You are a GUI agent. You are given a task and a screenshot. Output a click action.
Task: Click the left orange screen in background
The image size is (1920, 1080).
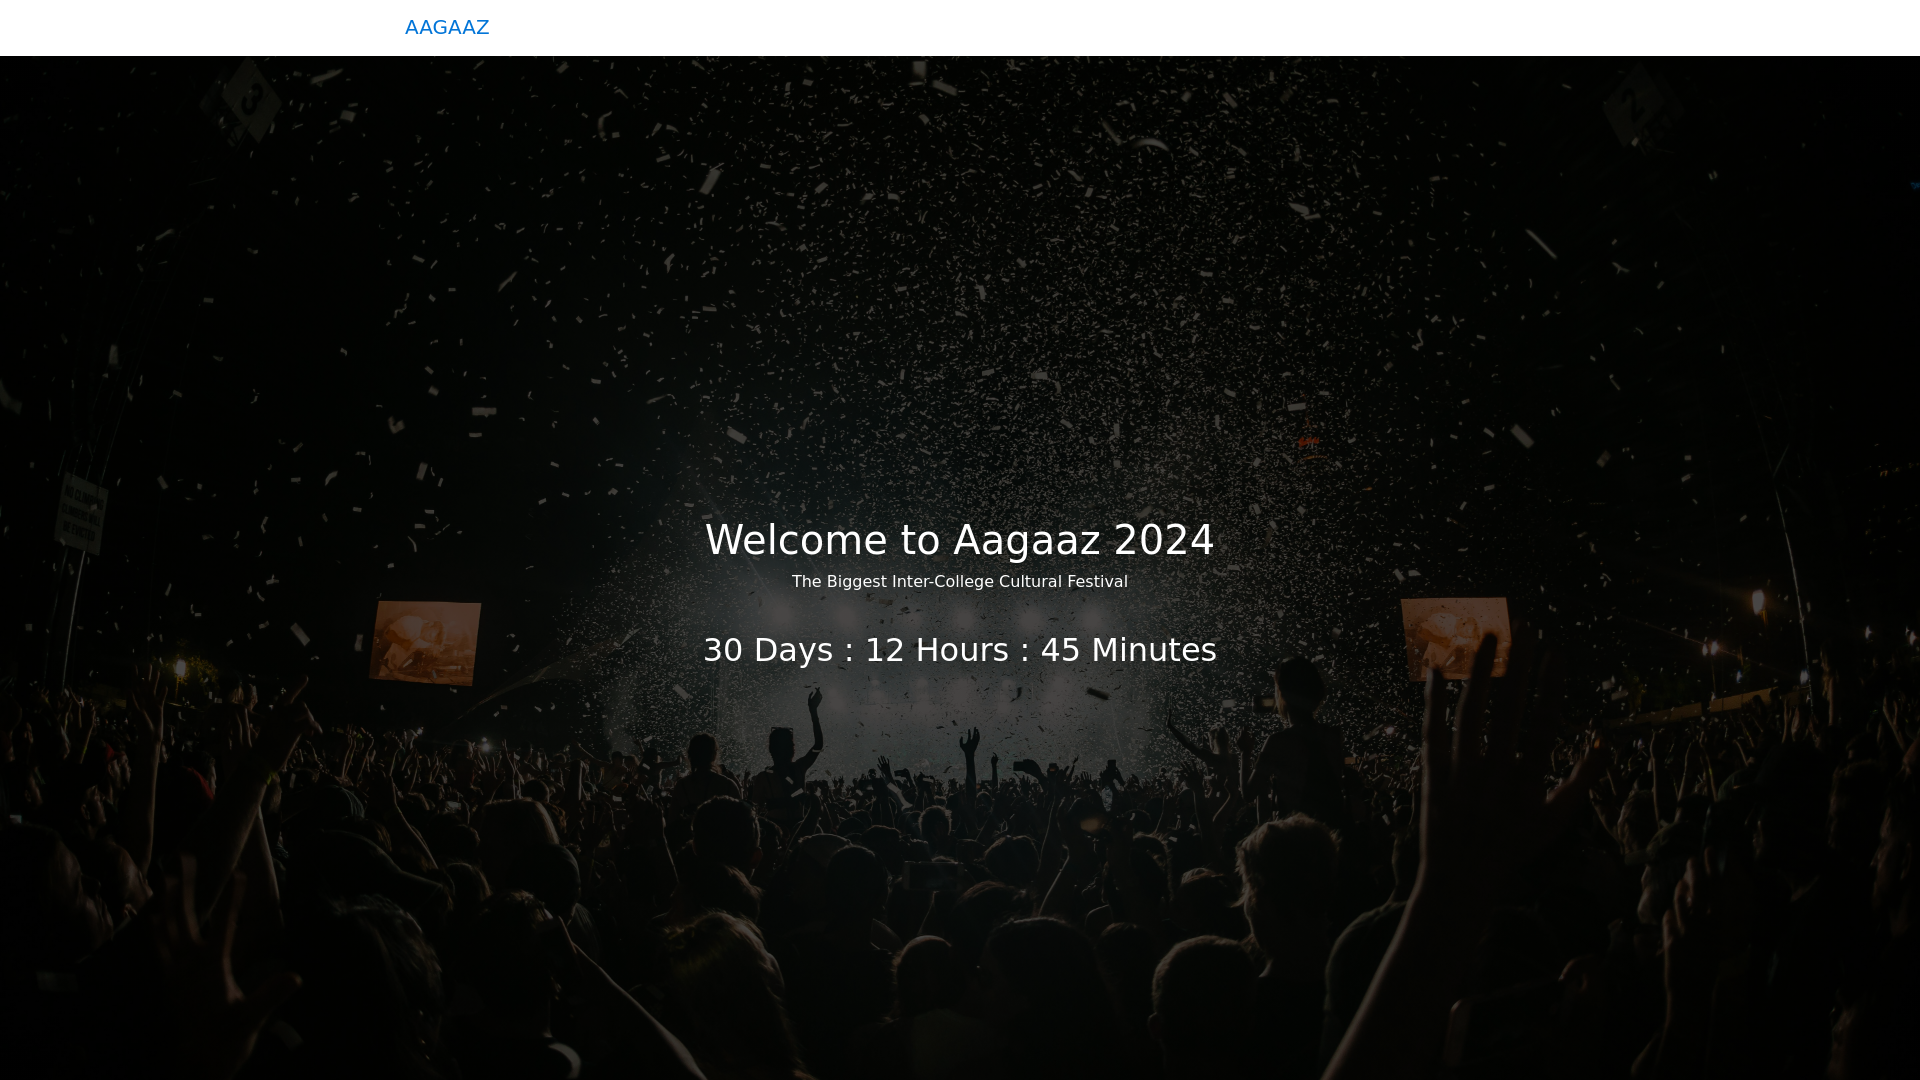[425, 642]
